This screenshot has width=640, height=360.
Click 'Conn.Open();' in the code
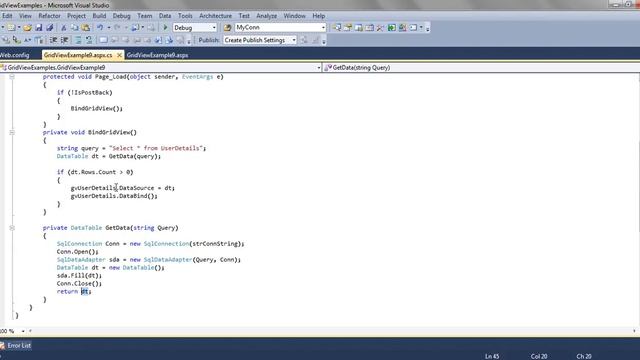coord(78,252)
